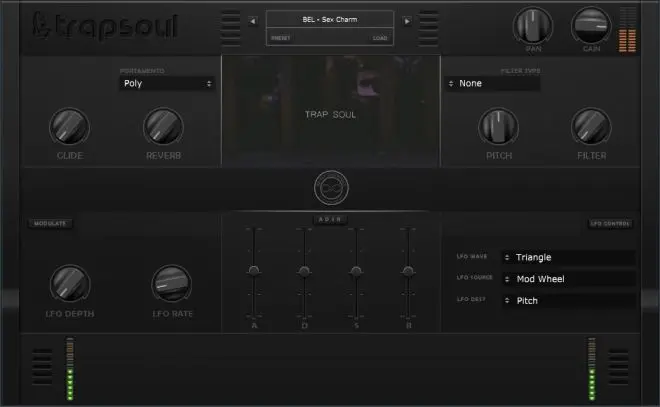Click the trapsoul logo
The width and height of the screenshot is (660, 407).
click(x=105, y=26)
